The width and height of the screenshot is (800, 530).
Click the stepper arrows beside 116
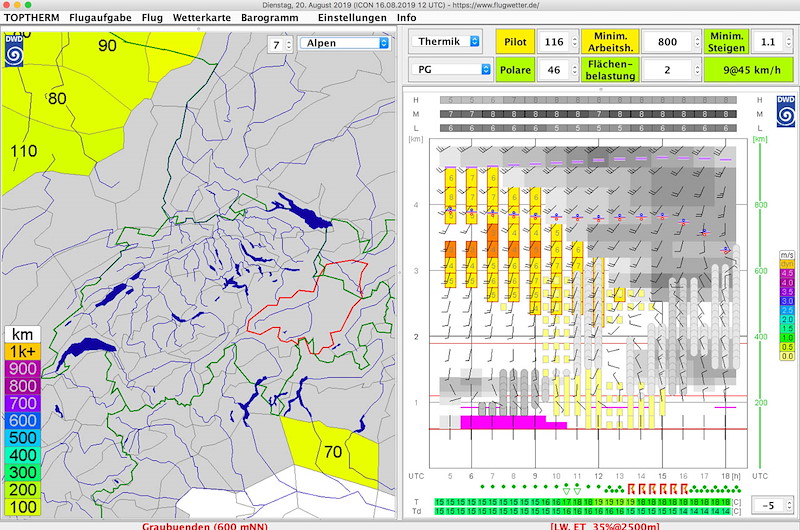coord(575,42)
